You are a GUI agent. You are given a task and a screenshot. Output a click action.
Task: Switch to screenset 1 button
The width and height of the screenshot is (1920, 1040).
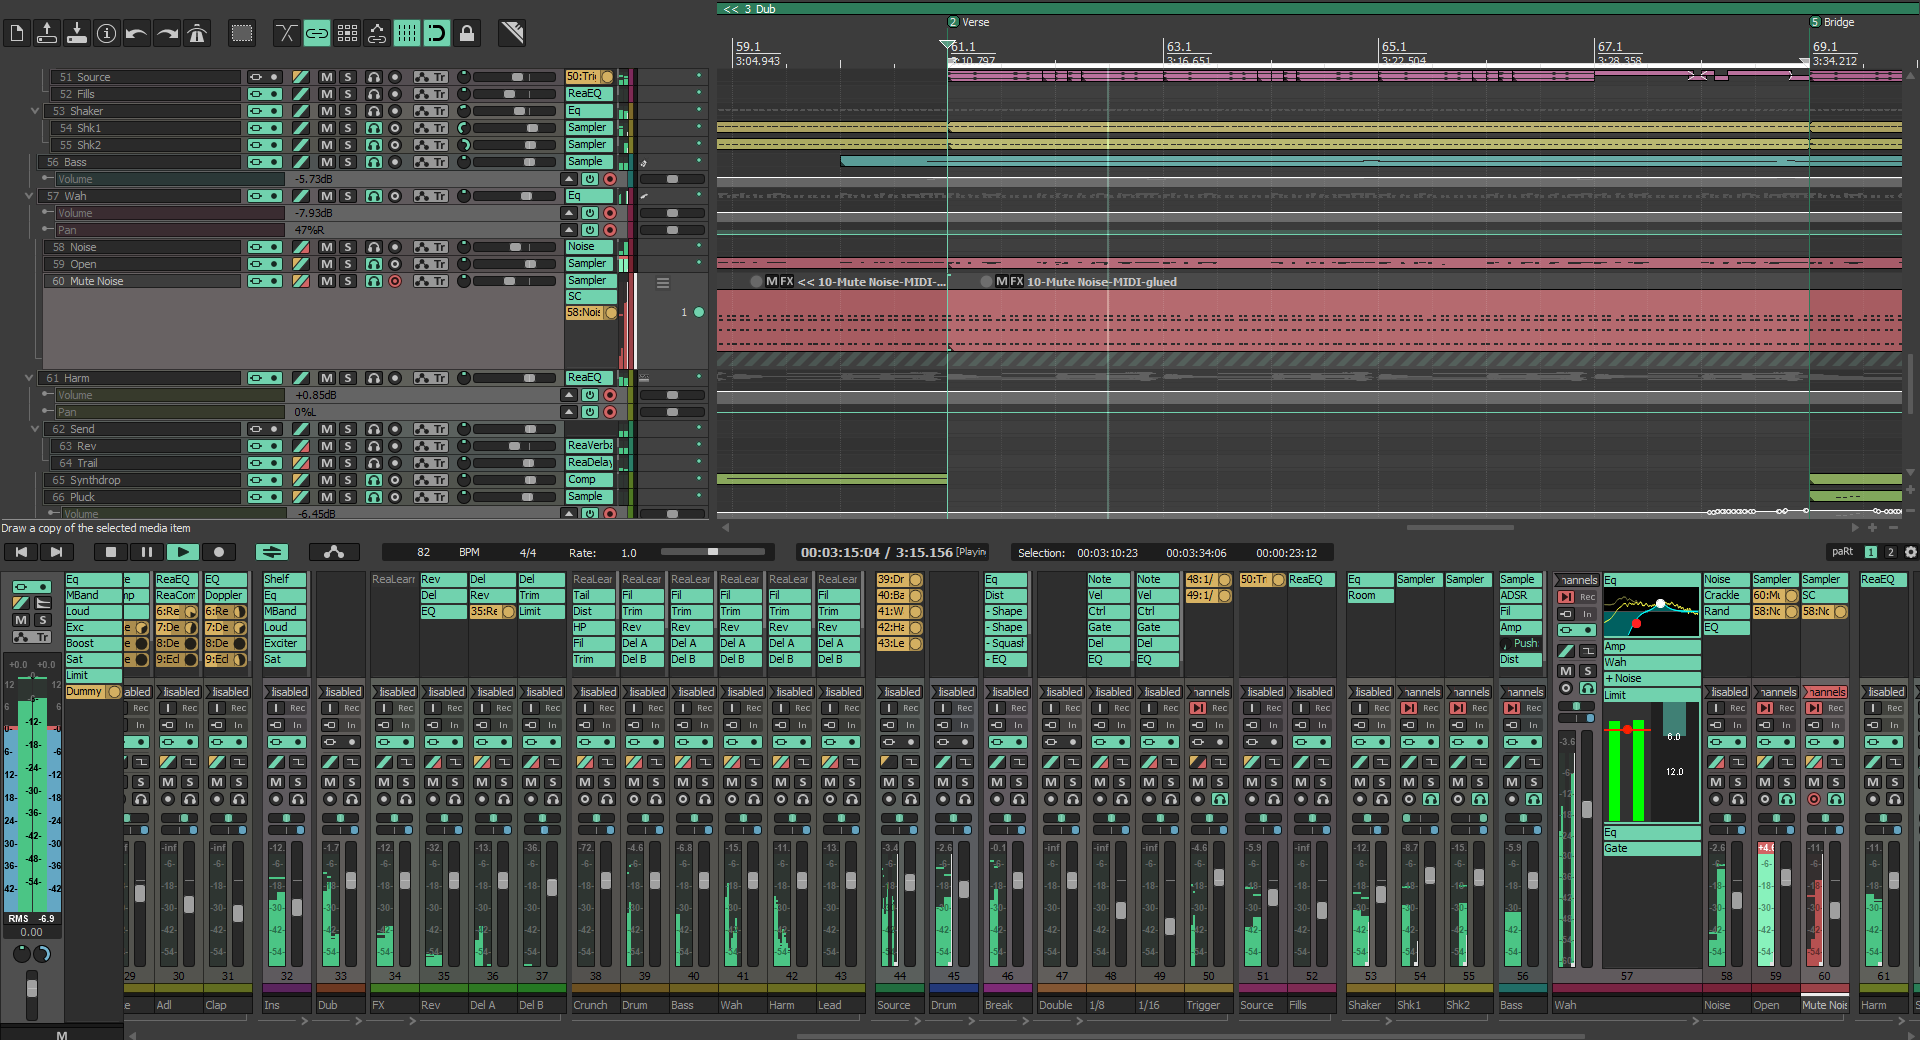[x=1871, y=552]
